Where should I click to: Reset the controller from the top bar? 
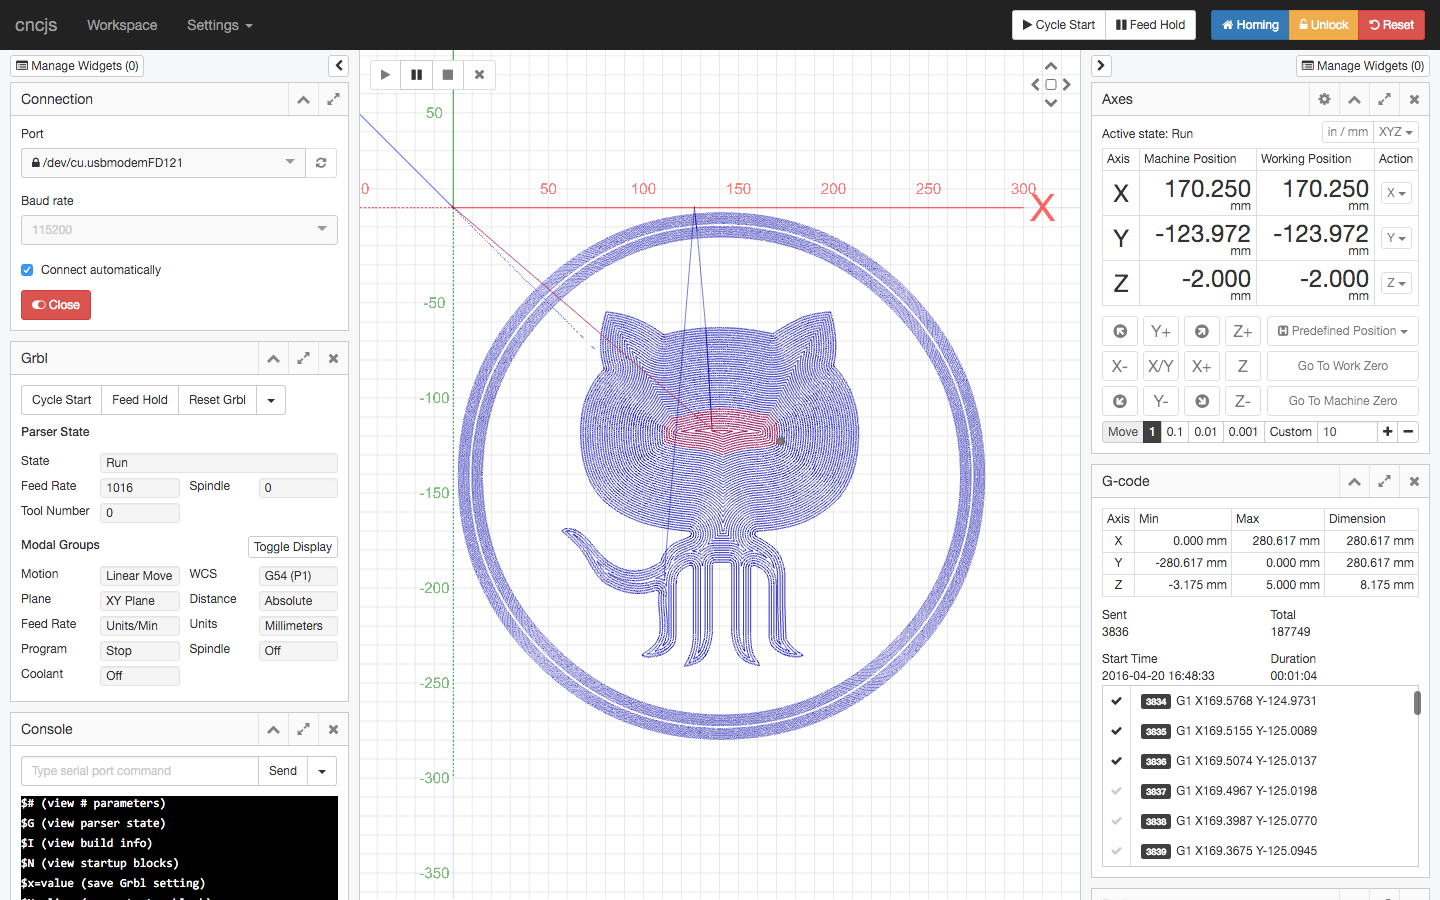click(x=1391, y=25)
